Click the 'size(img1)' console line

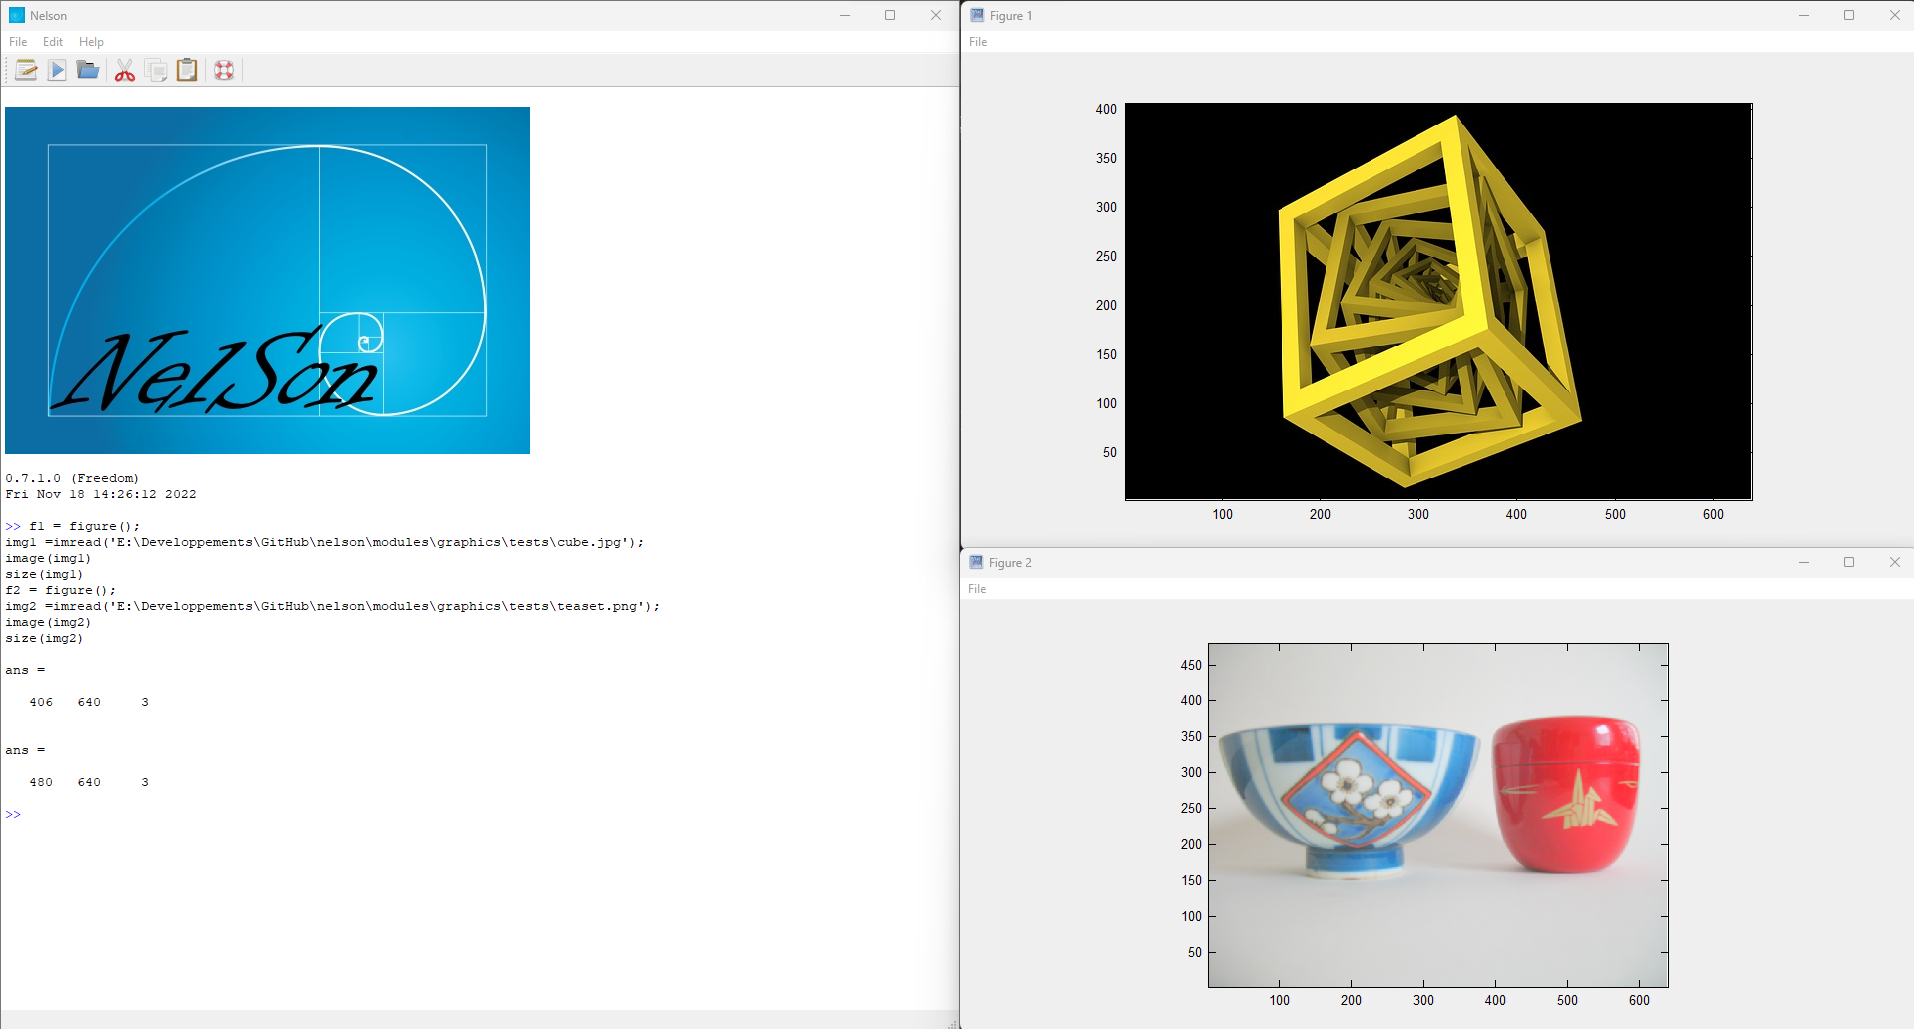click(x=44, y=574)
